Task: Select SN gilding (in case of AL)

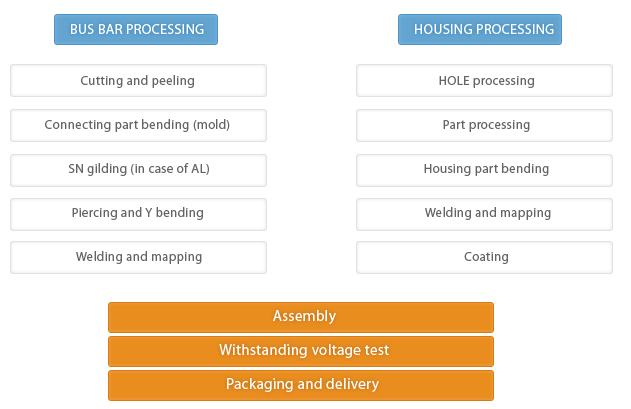Action: 138,169
